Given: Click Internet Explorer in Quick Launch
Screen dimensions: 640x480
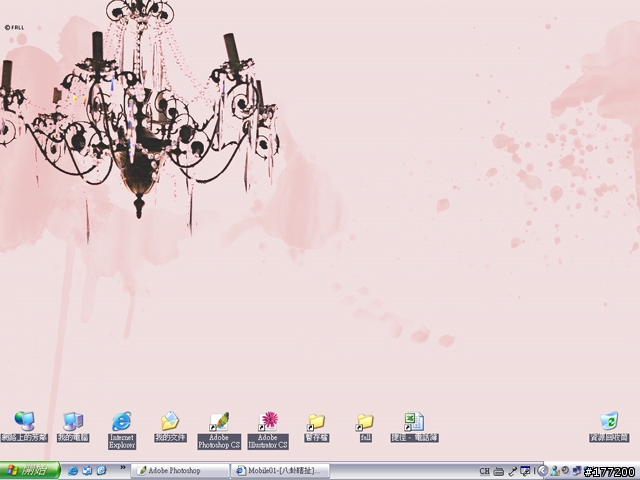Looking at the screenshot, I should pyautogui.click(x=73, y=471).
